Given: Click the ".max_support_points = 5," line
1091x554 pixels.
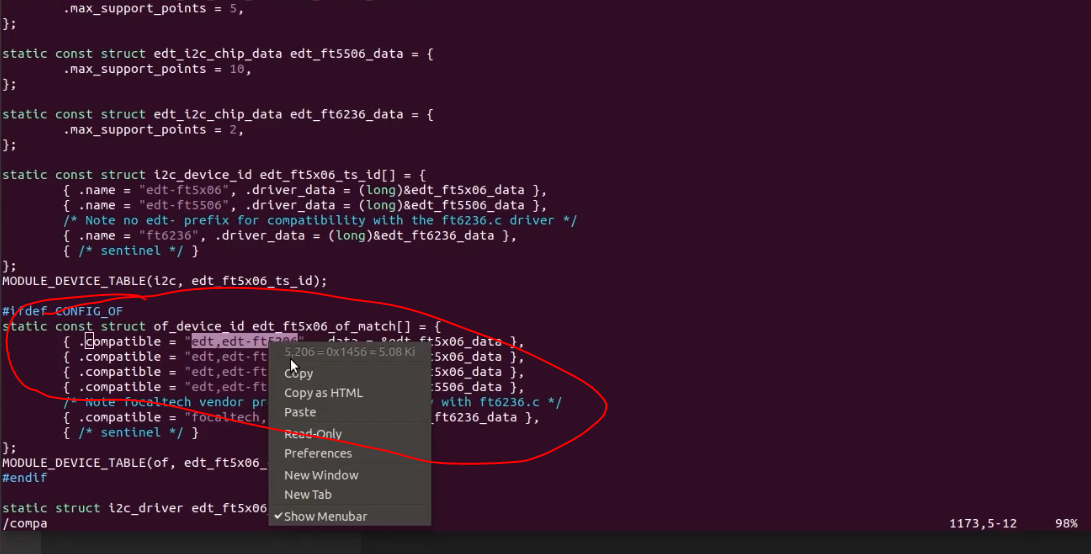Looking at the screenshot, I should click(153, 8).
